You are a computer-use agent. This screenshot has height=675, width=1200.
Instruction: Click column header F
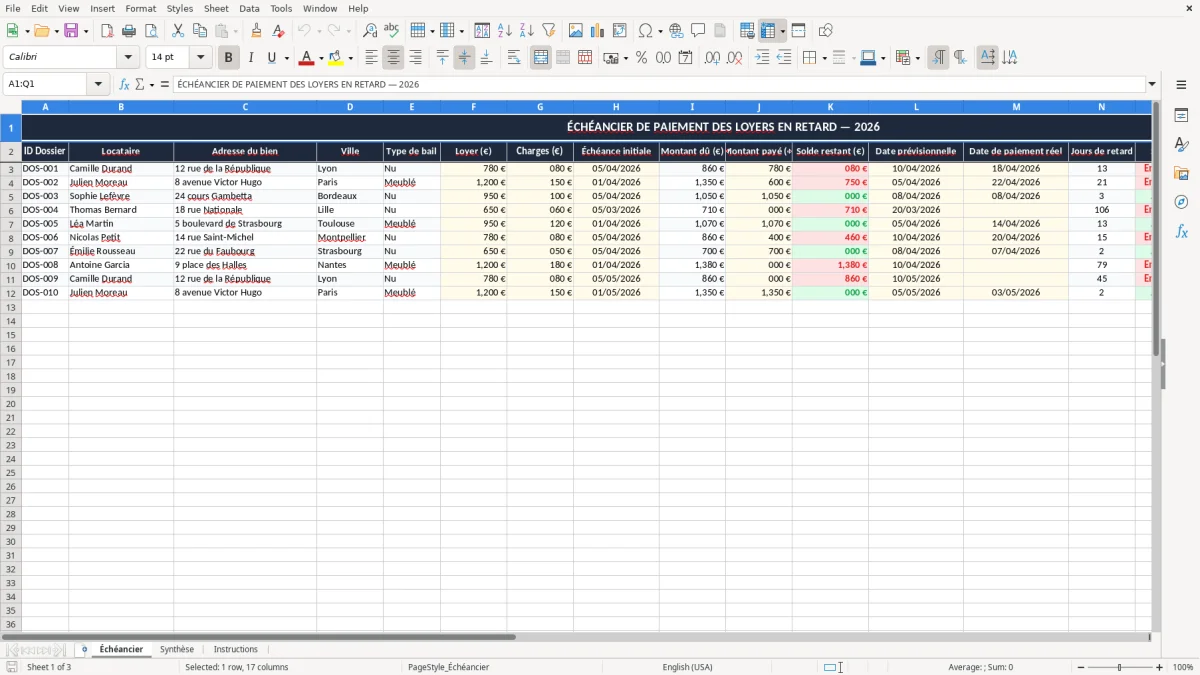coord(473,106)
